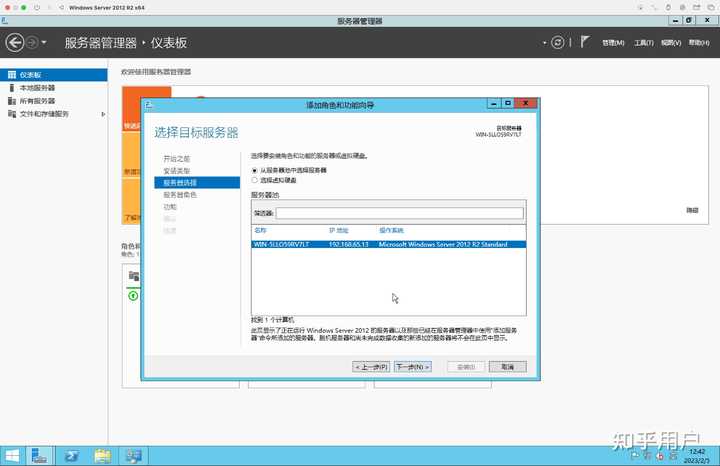The width and height of the screenshot is (720, 466).
Task: Click the wizard title bar icon
Action: click(x=148, y=105)
